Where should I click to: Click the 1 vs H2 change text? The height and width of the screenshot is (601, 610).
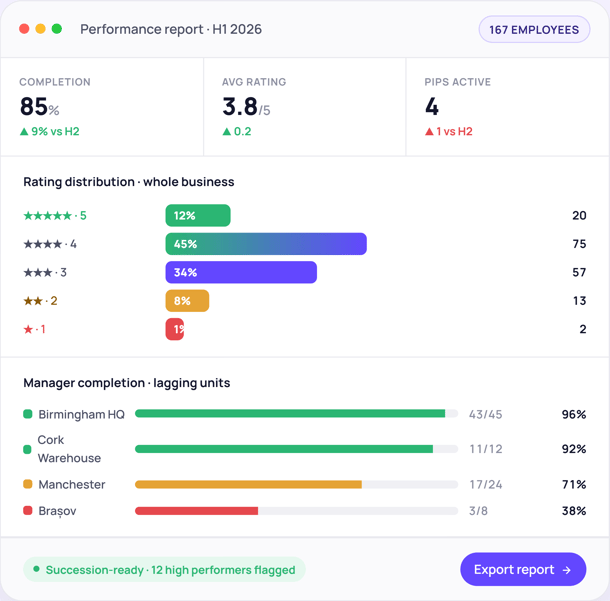coord(454,131)
